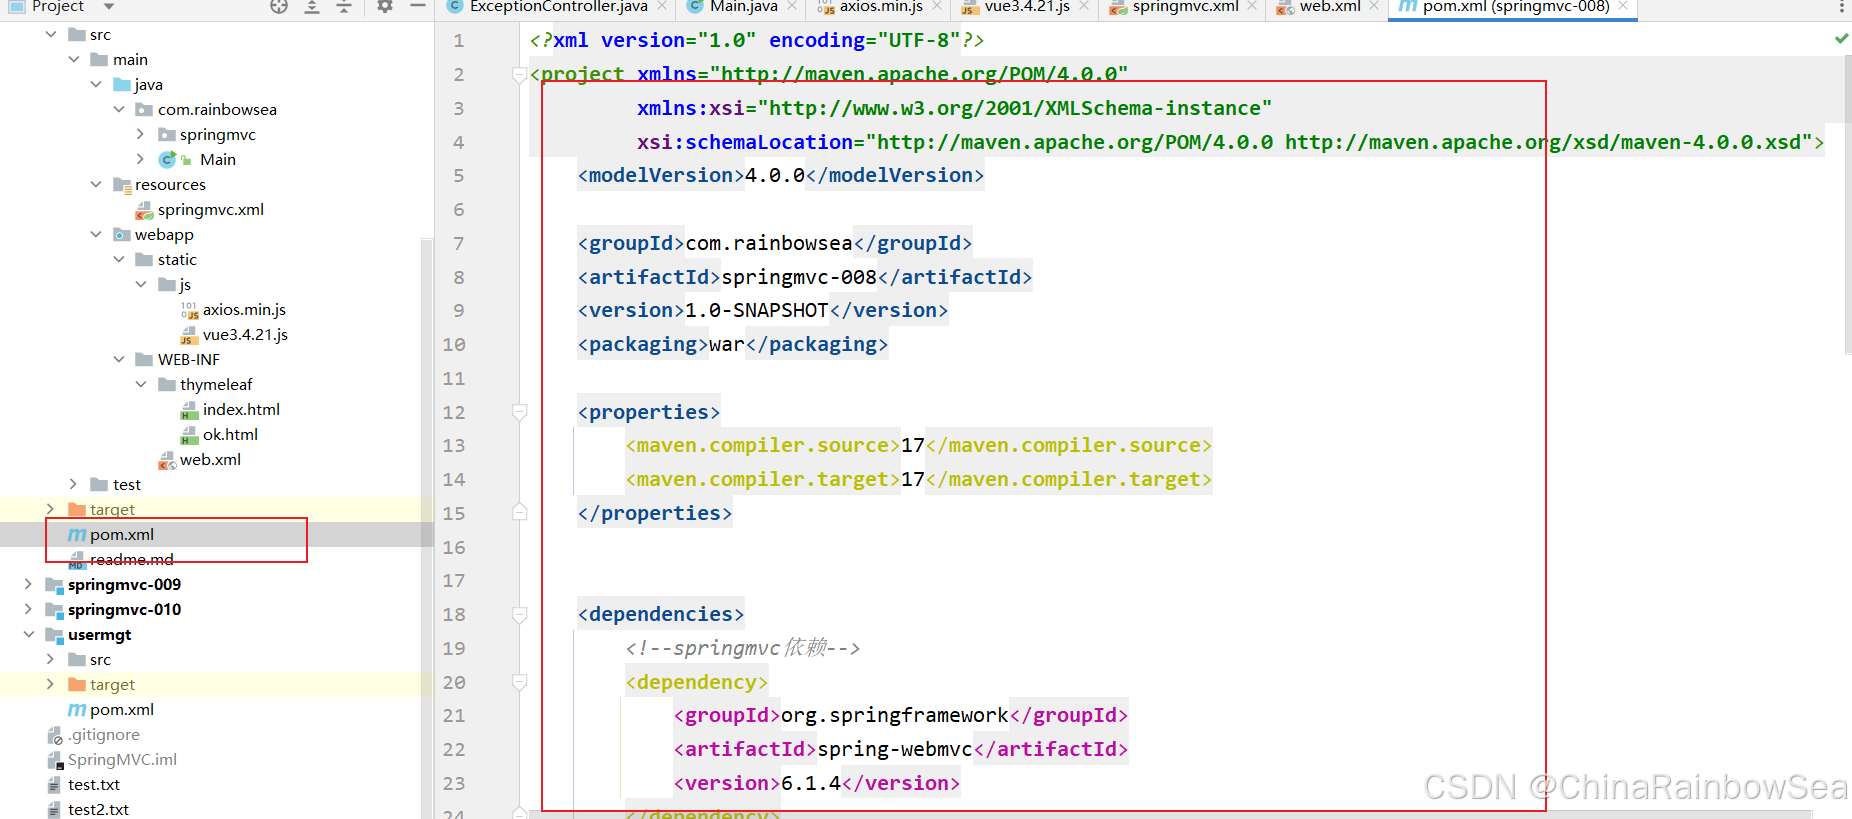Close the ExceptionController.java tab
Screen dimensions: 1852x819
pos(664,6)
